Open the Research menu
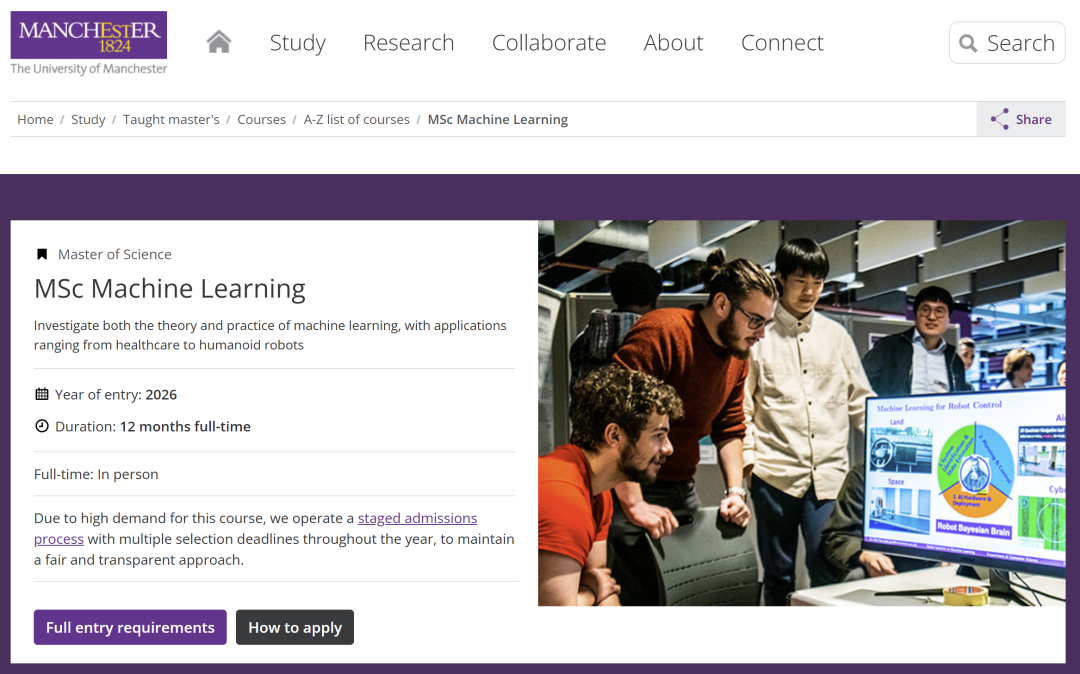 408,43
